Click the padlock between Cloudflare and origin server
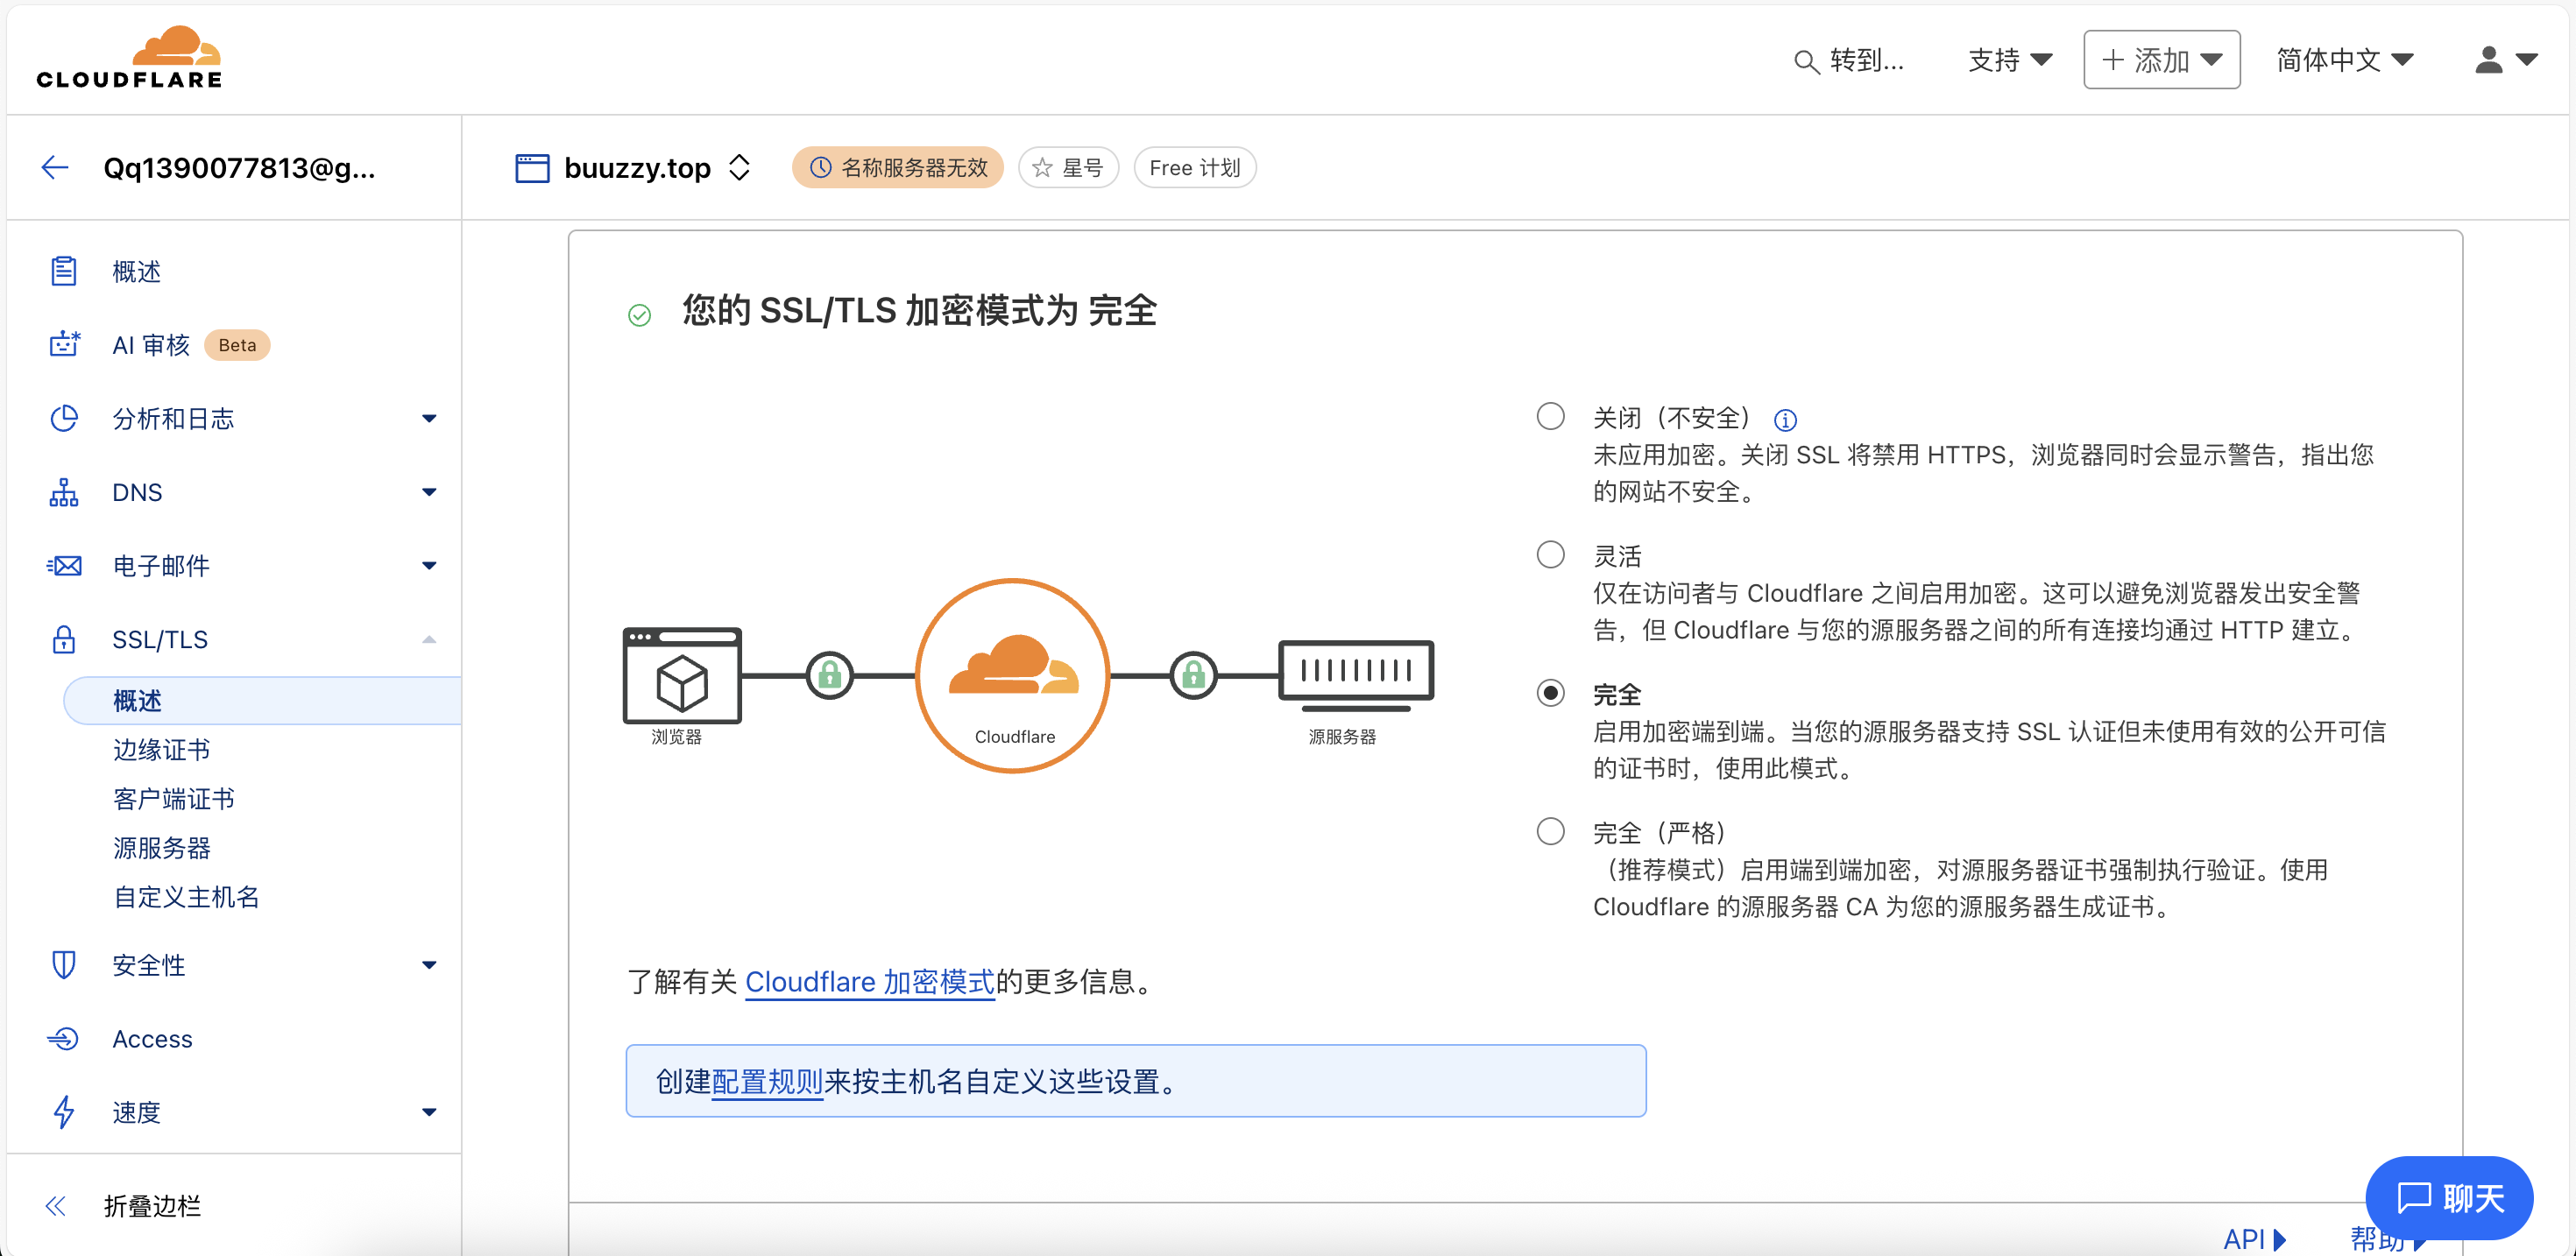 (x=1193, y=676)
